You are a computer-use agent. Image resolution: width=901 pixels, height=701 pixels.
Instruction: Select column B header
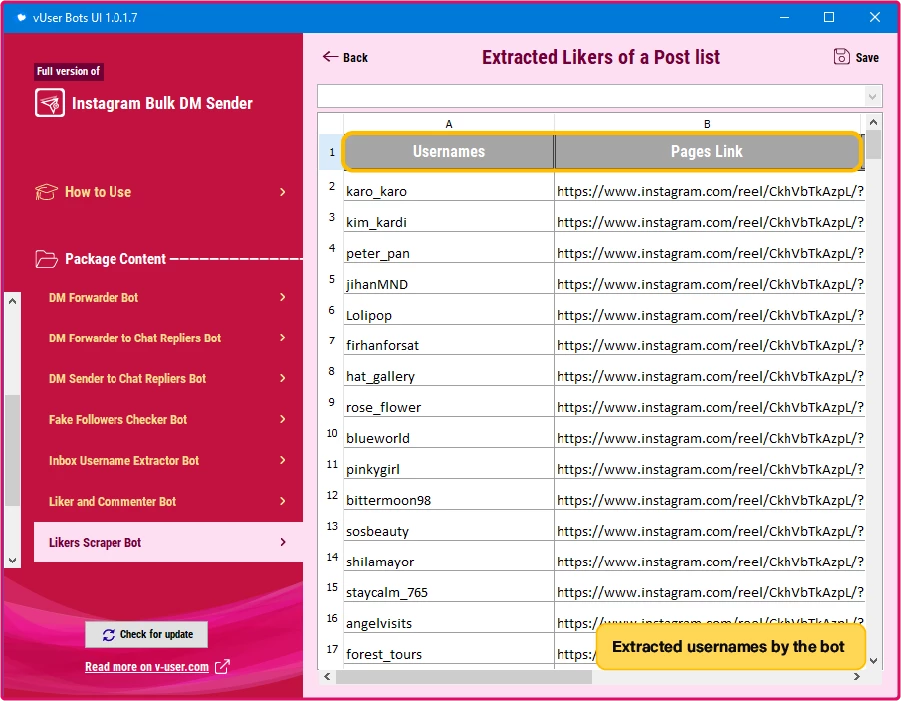point(707,124)
